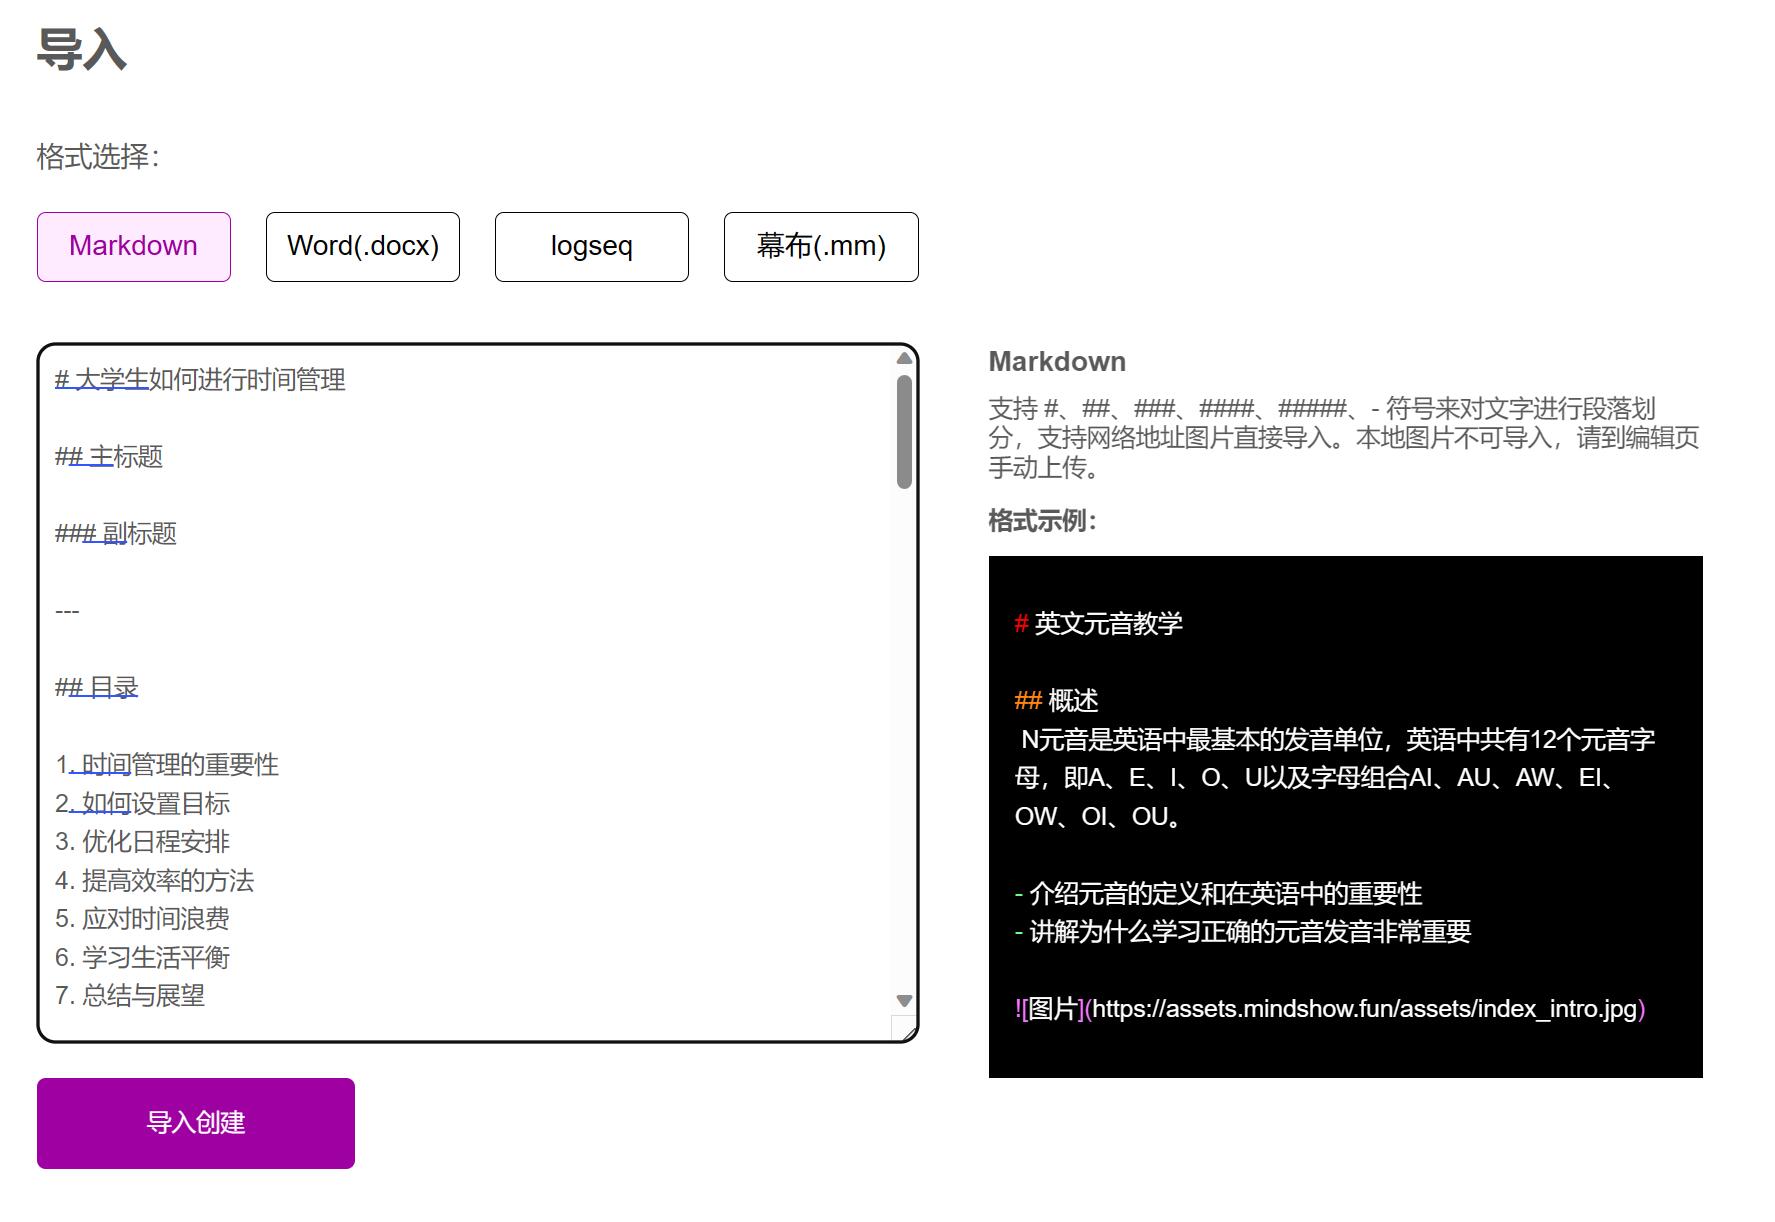Click the '### 副标题' line in the editor

(115, 534)
